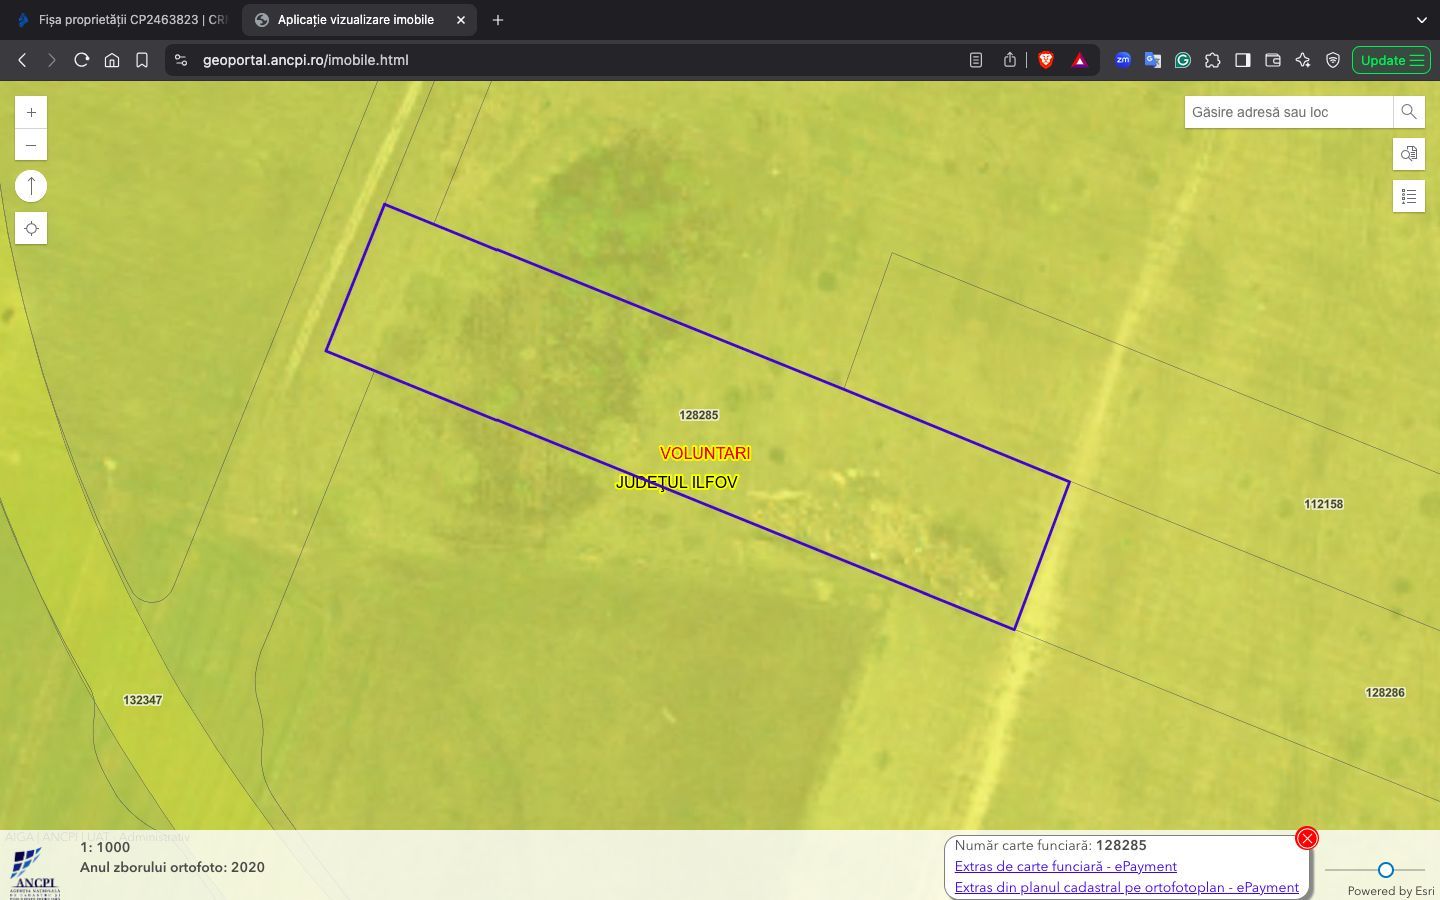
Task: Open the map legend list
Action: (x=1408, y=197)
